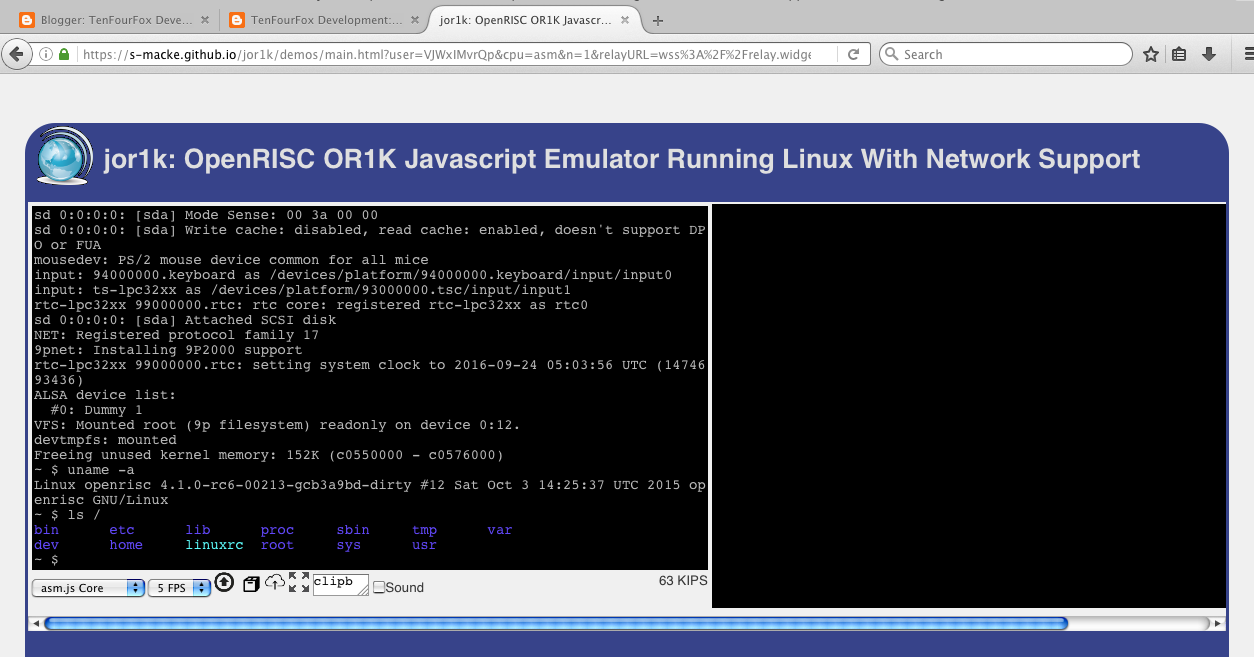This screenshot has width=1254, height=657.
Task: Go back with the browser back arrow
Action: (x=17, y=55)
